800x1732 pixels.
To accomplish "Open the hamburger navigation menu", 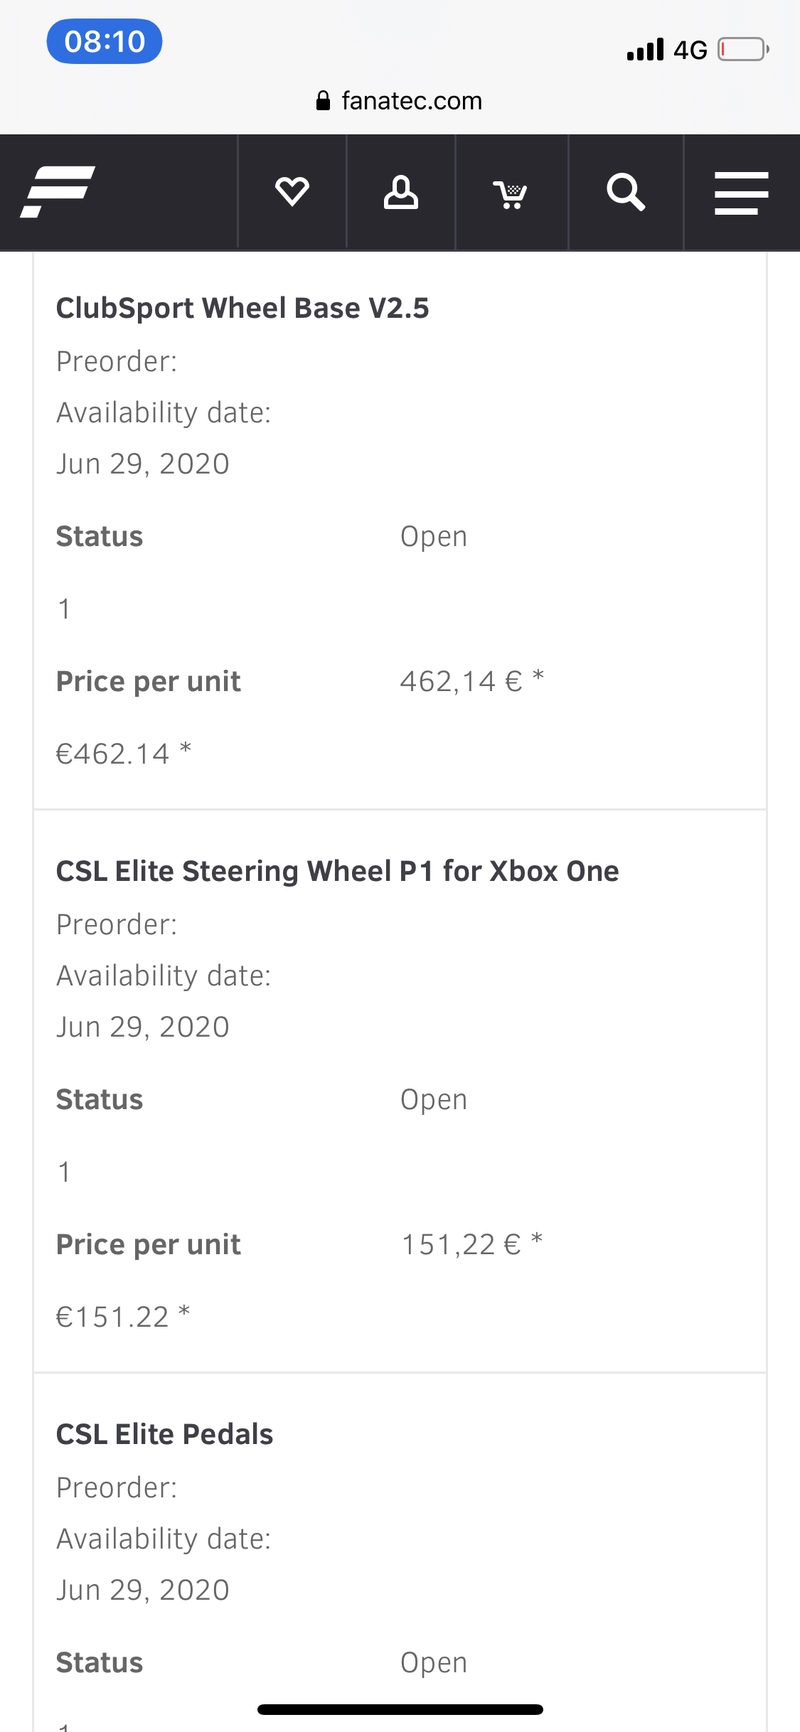I will [741, 192].
